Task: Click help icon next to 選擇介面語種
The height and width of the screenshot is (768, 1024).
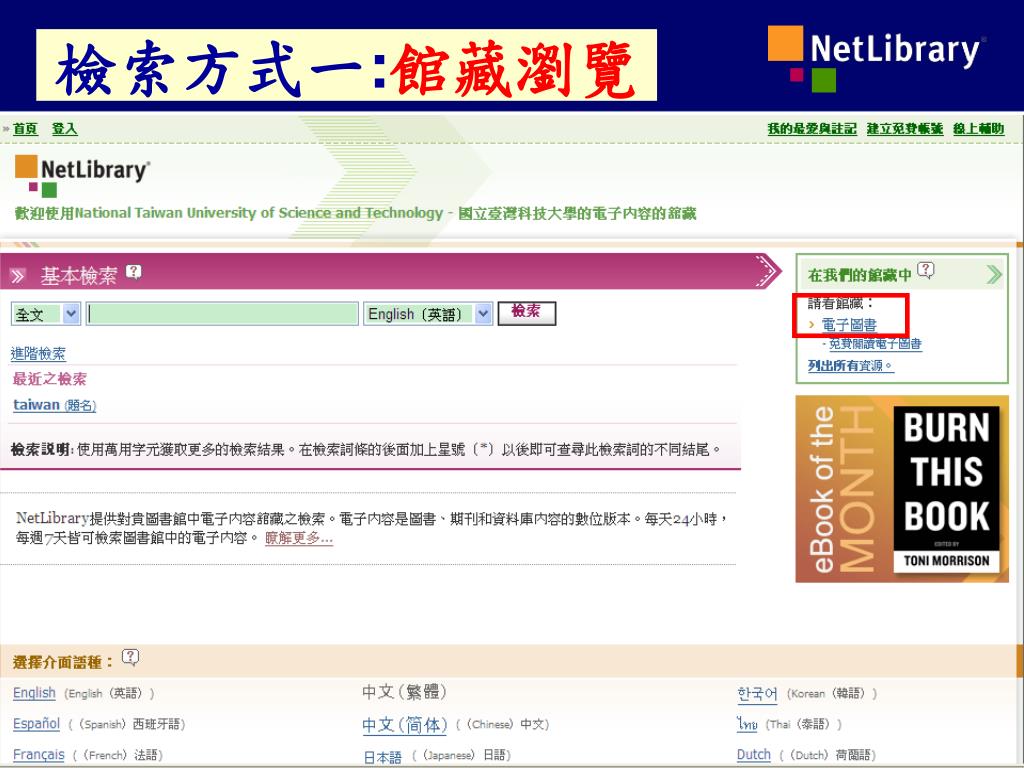Action: coord(131,658)
